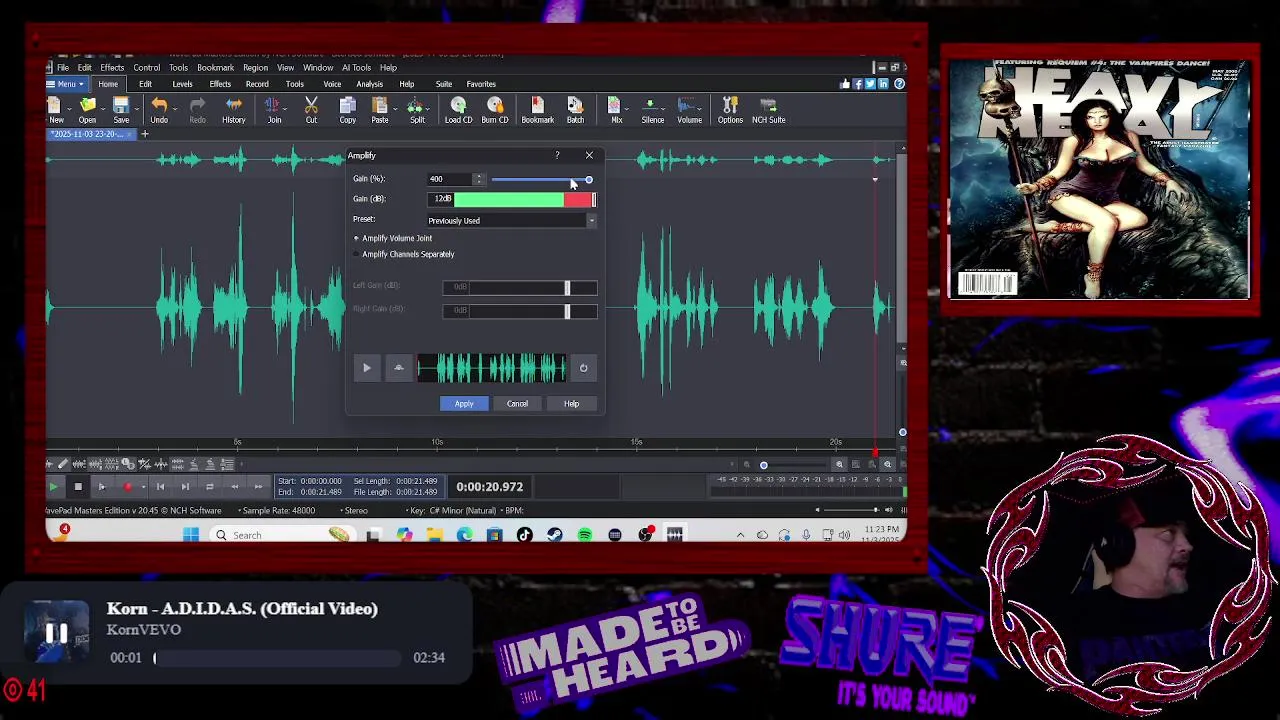
Task: Switch to the Levels ribbon tab
Action: 182,84
